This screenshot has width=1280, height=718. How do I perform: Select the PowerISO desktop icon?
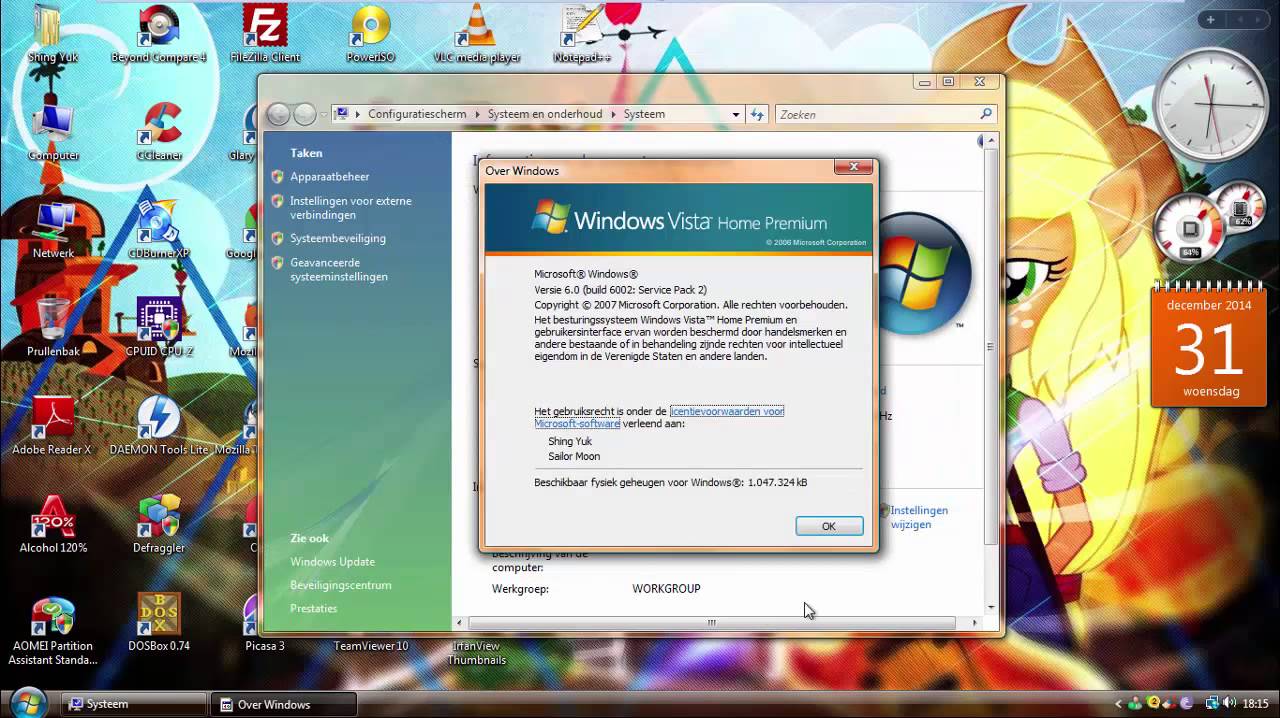(x=370, y=33)
